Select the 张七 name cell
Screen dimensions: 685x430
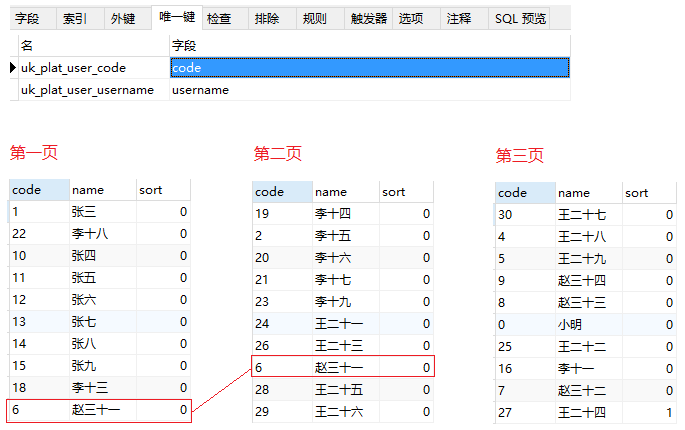click(103, 322)
